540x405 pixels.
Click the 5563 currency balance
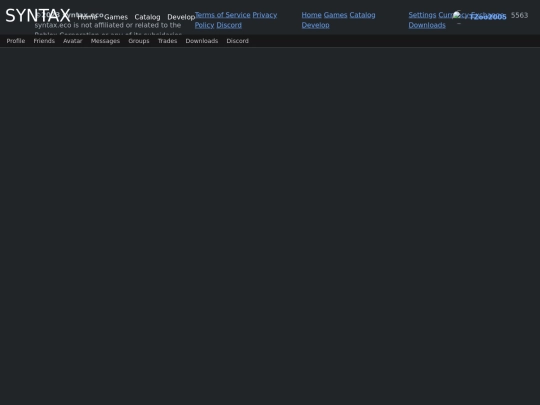click(519, 15)
